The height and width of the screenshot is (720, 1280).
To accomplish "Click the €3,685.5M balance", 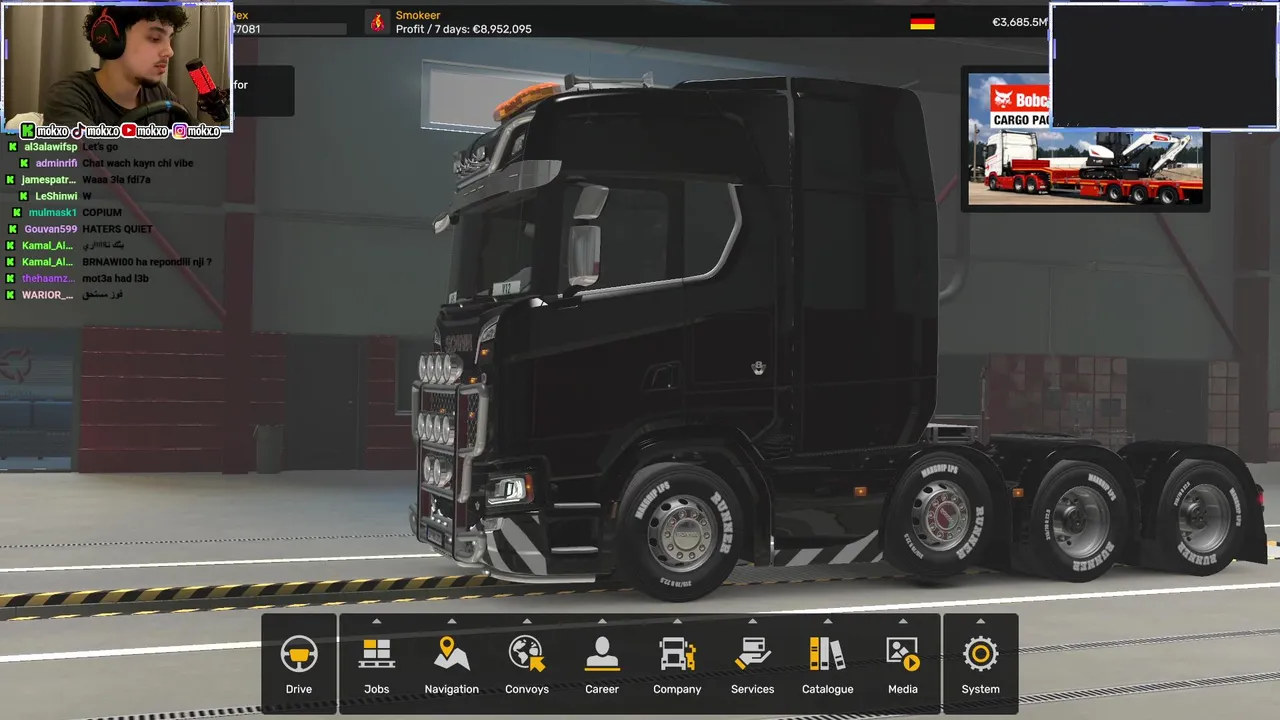I will 1019,22.
